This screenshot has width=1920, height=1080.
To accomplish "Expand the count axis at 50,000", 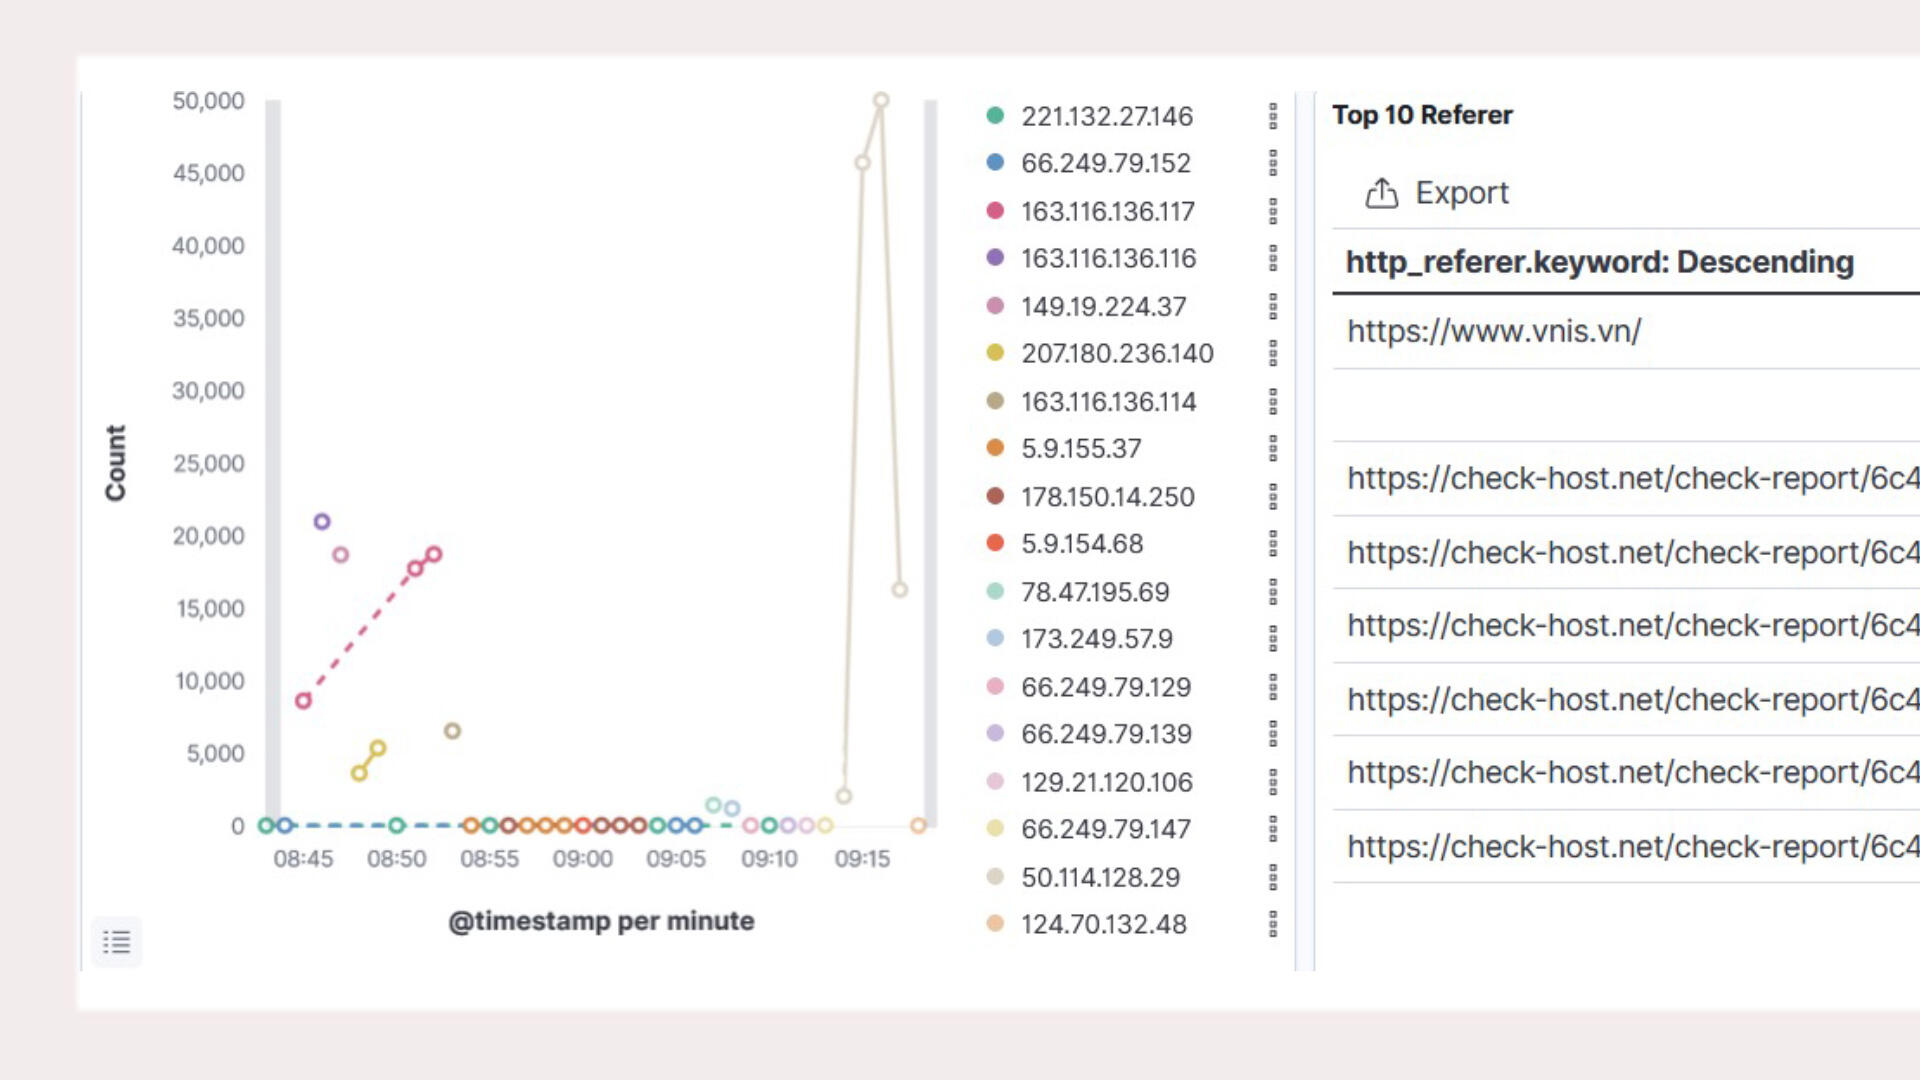I will (x=206, y=99).
